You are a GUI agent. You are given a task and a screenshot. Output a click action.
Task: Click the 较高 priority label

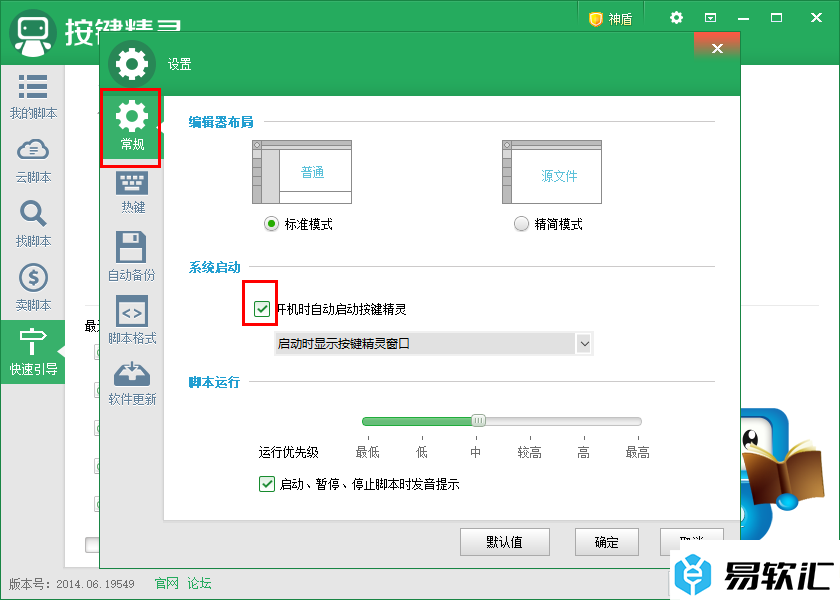(x=529, y=453)
